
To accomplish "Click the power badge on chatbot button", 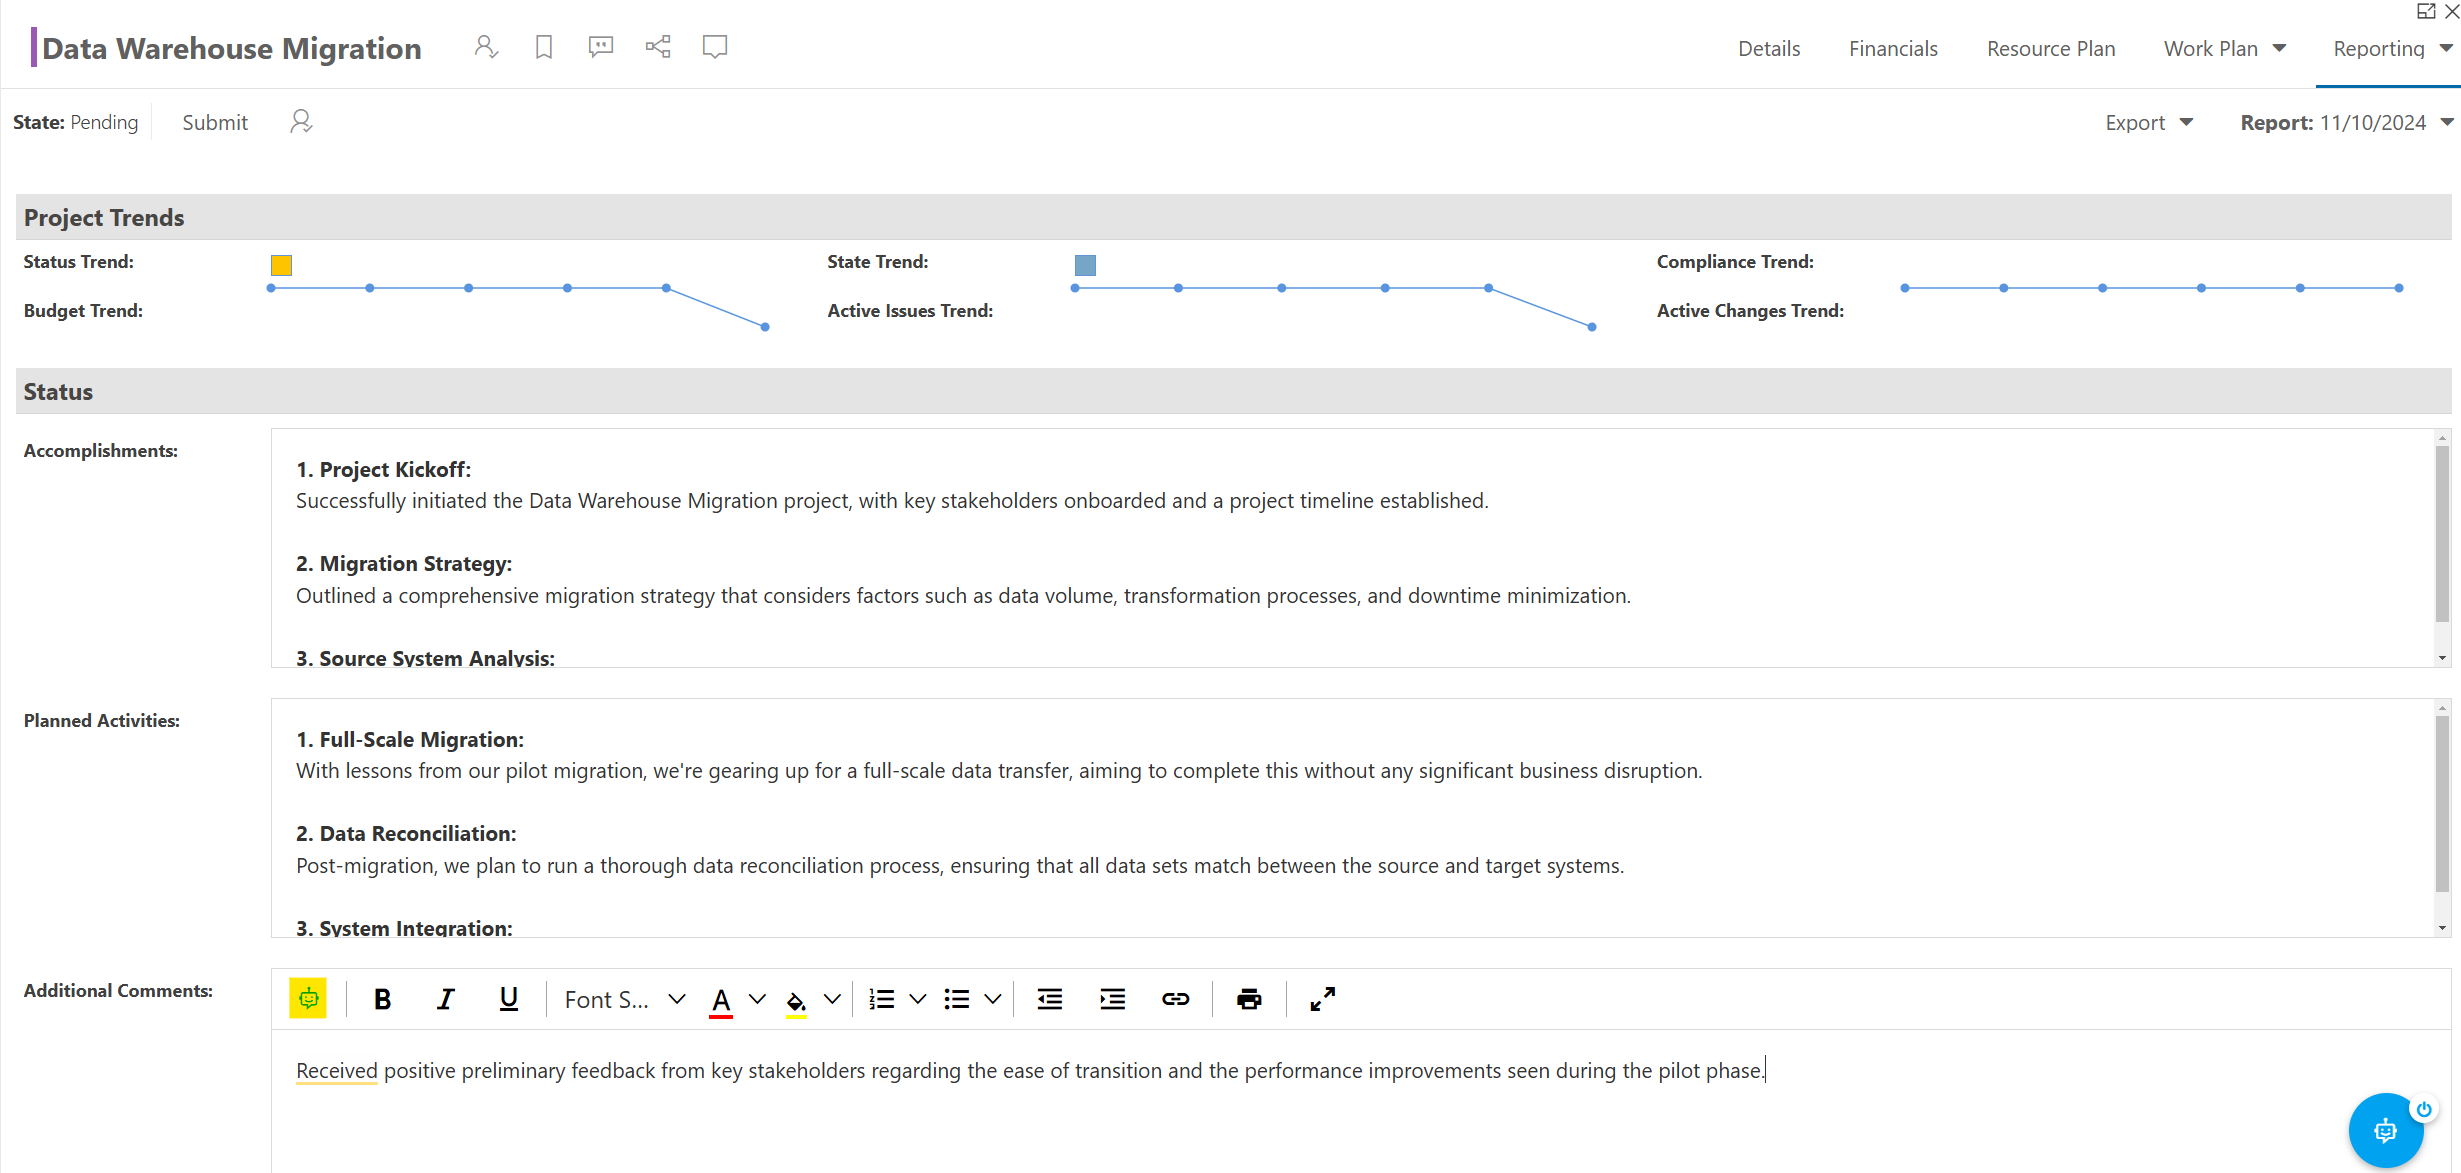I will click(2424, 1109).
